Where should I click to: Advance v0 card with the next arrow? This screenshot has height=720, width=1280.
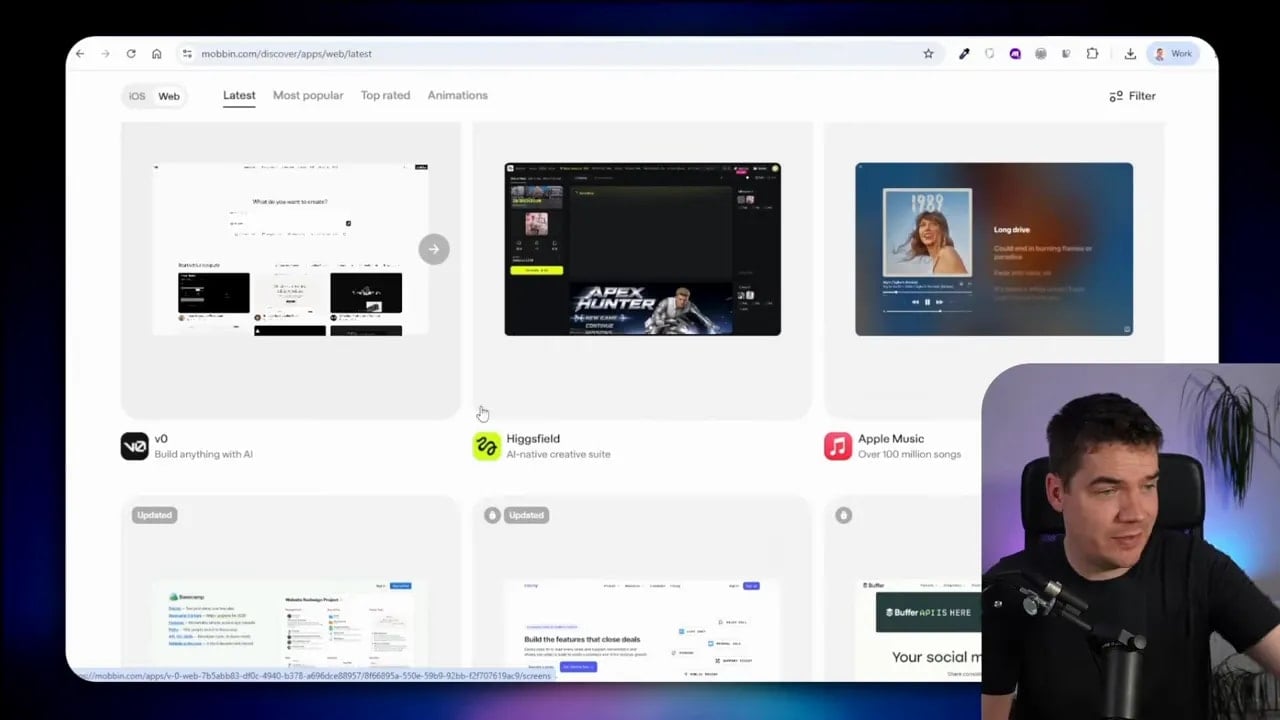pyautogui.click(x=434, y=249)
